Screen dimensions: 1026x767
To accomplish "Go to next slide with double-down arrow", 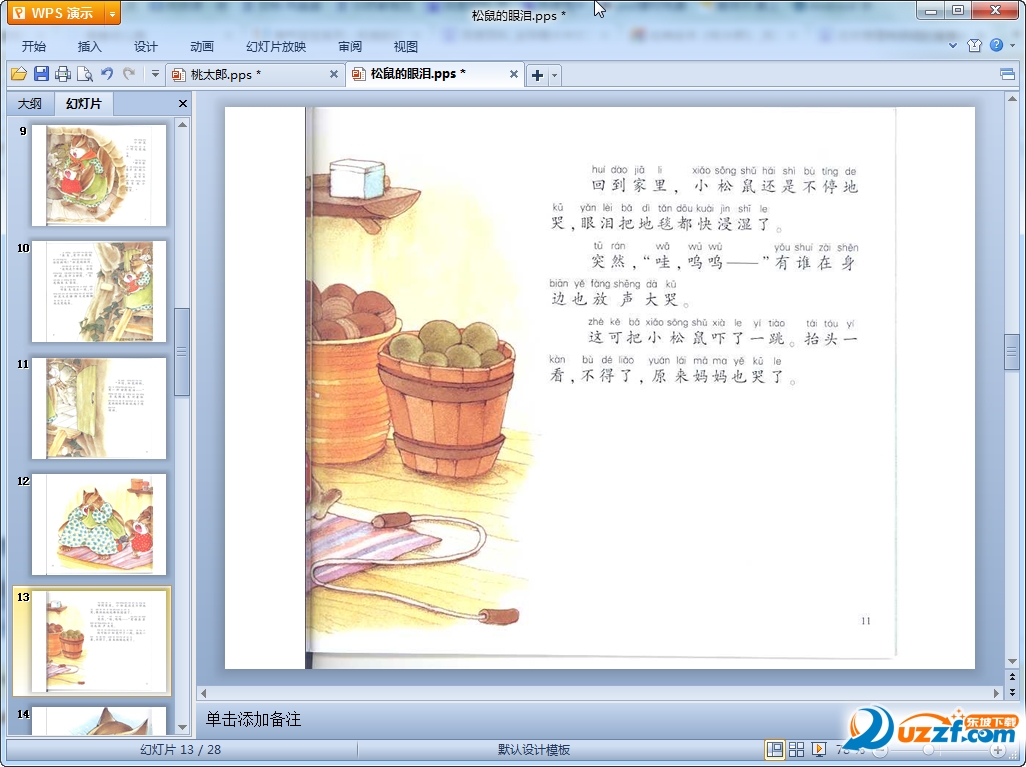I will [1012, 692].
